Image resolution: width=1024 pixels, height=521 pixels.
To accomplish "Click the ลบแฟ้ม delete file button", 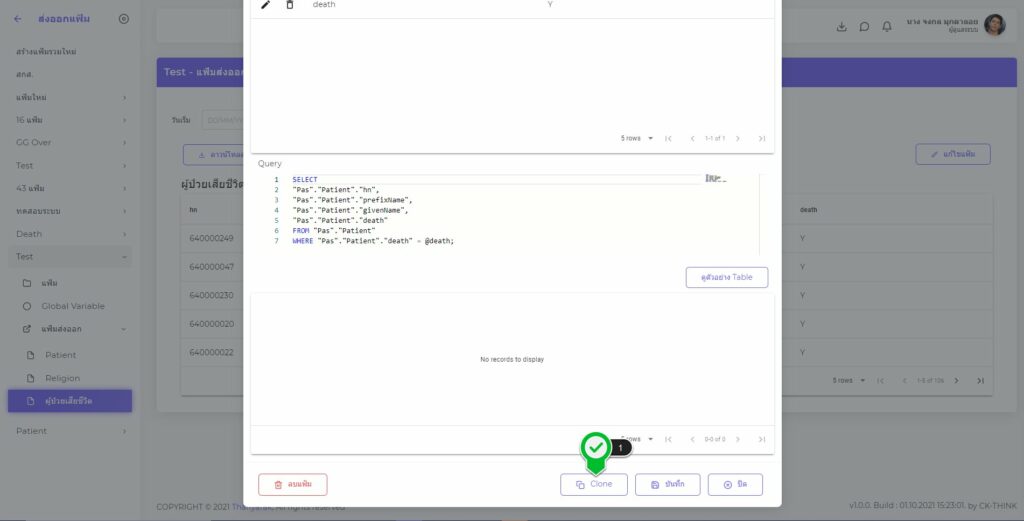I will point(292,484).
